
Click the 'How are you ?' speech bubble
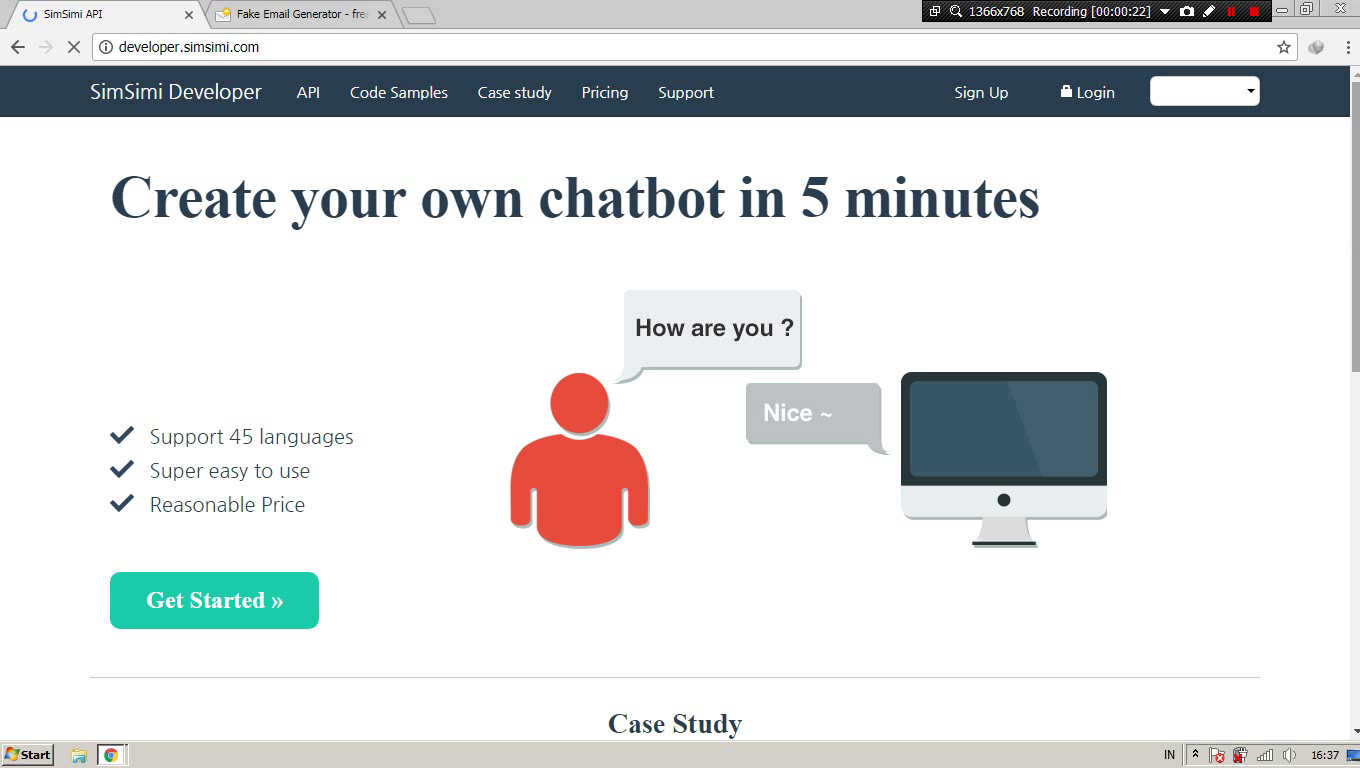(x=711, y=335)
